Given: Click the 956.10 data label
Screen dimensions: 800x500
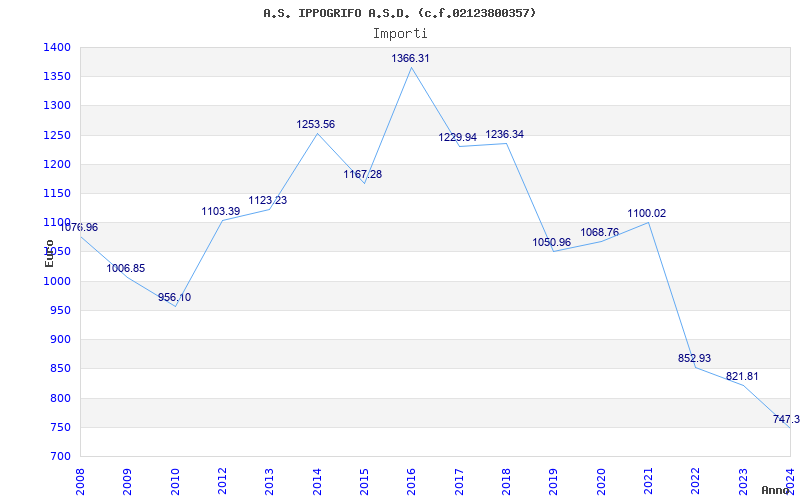Looking at the screenshot, I should point(174,297).
